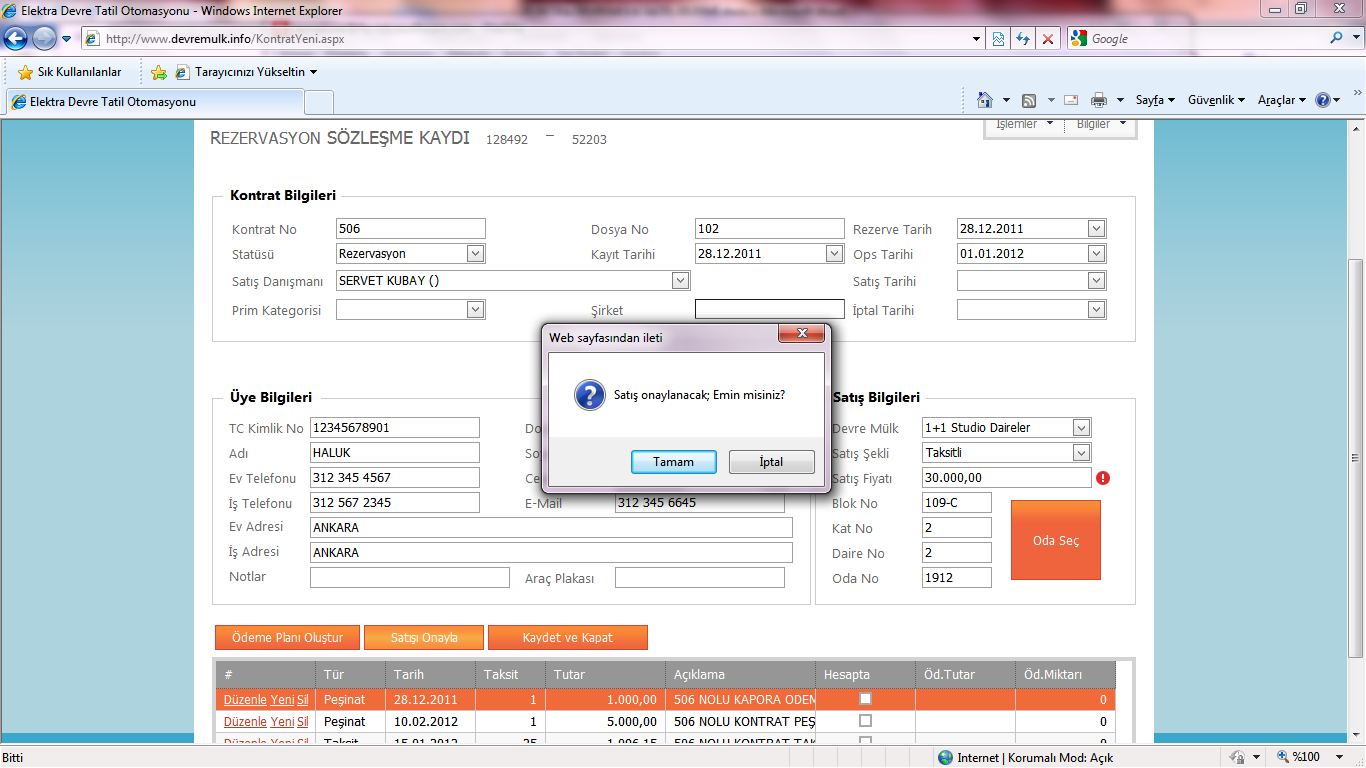Close the Web sayfasından ileti dialog
The height and width of the screenshot is (768, 1366).
[801, 333]
